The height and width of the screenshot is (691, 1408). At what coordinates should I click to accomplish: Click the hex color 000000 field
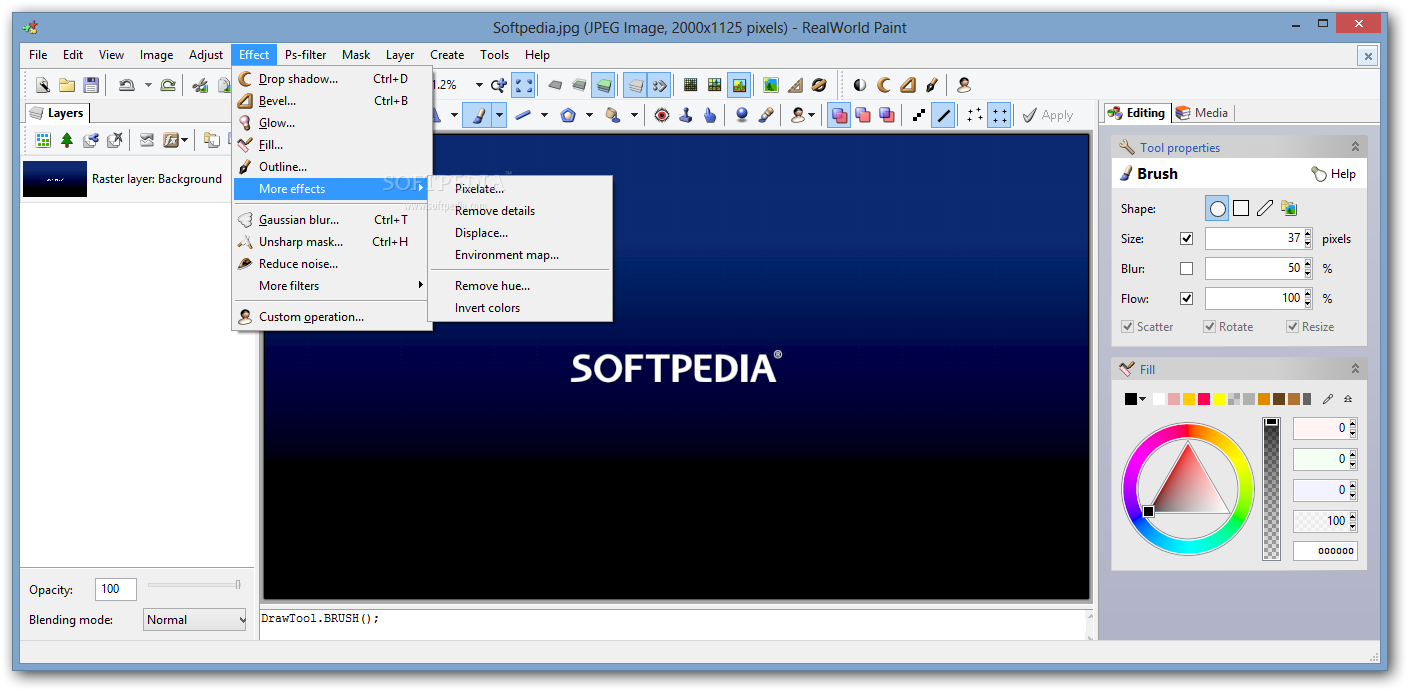coord(1324,551)
